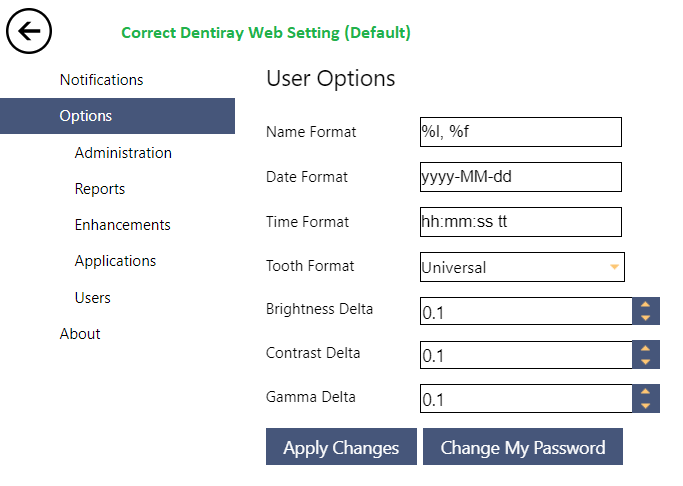Show the About page
The height and width of the screenshot is (486, 683).
tap(80, 334)
